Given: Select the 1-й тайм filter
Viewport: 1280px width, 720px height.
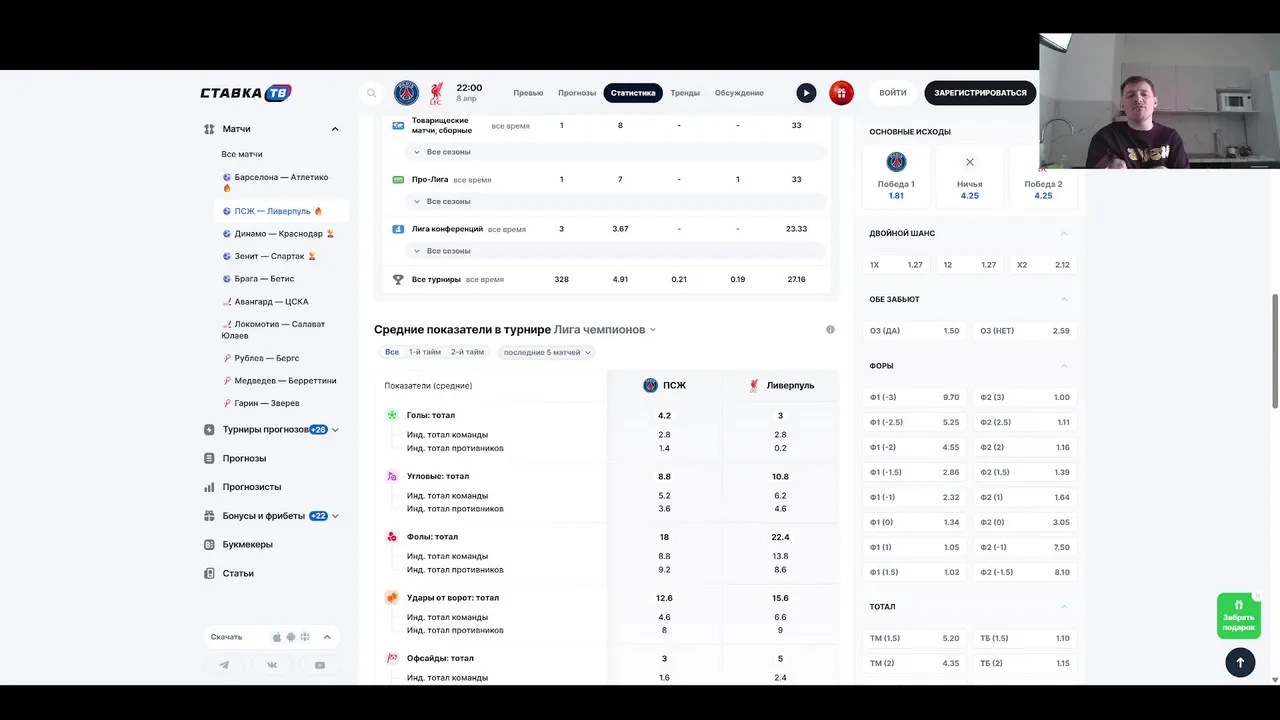Looking at the screenshot, I should point(425,352).
